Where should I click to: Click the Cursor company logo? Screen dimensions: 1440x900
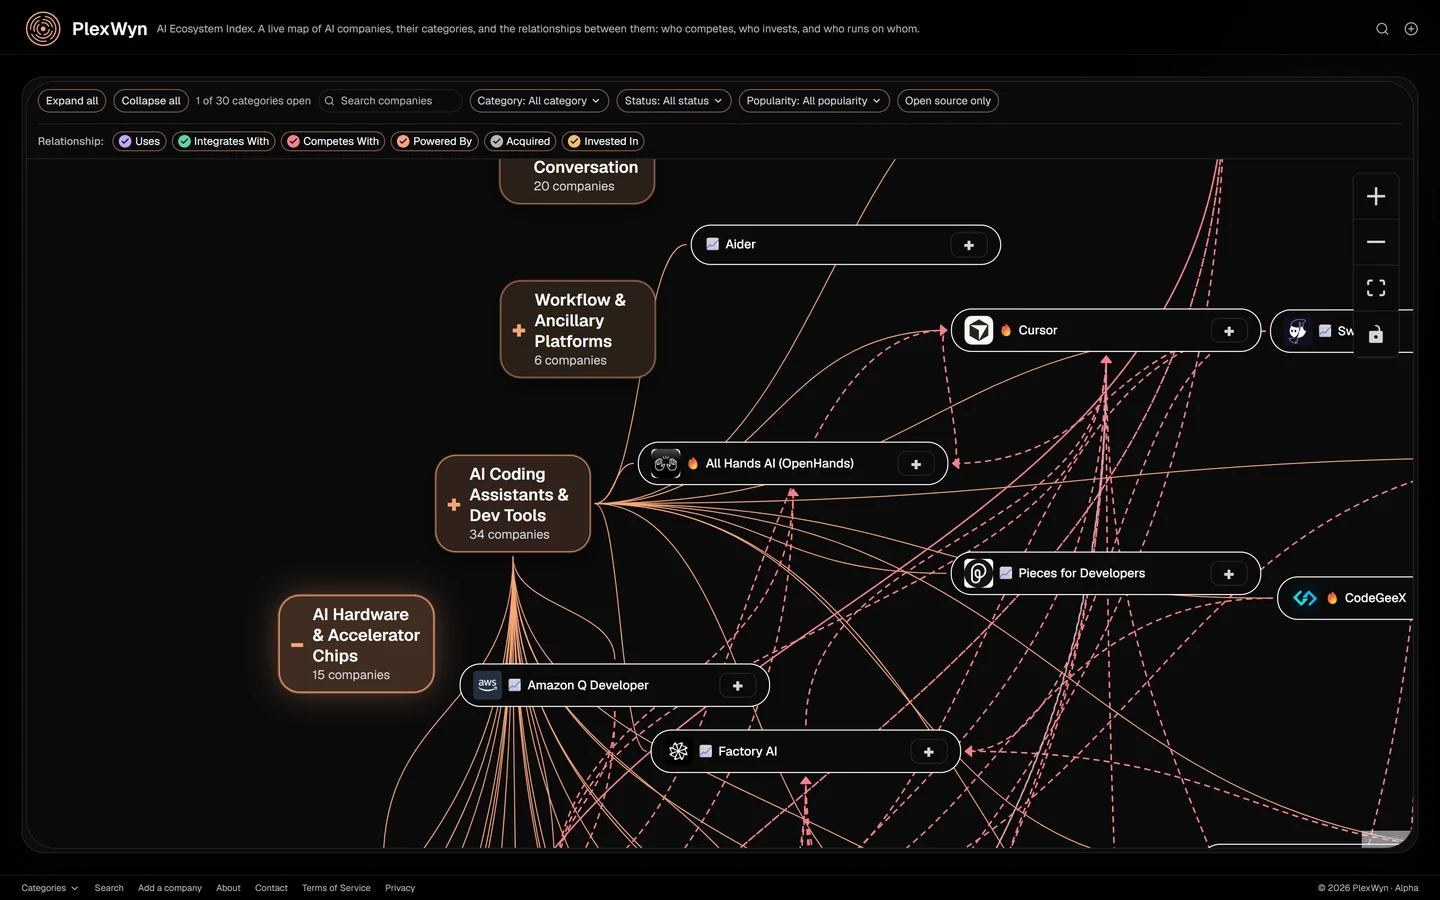tap(979, 330)
